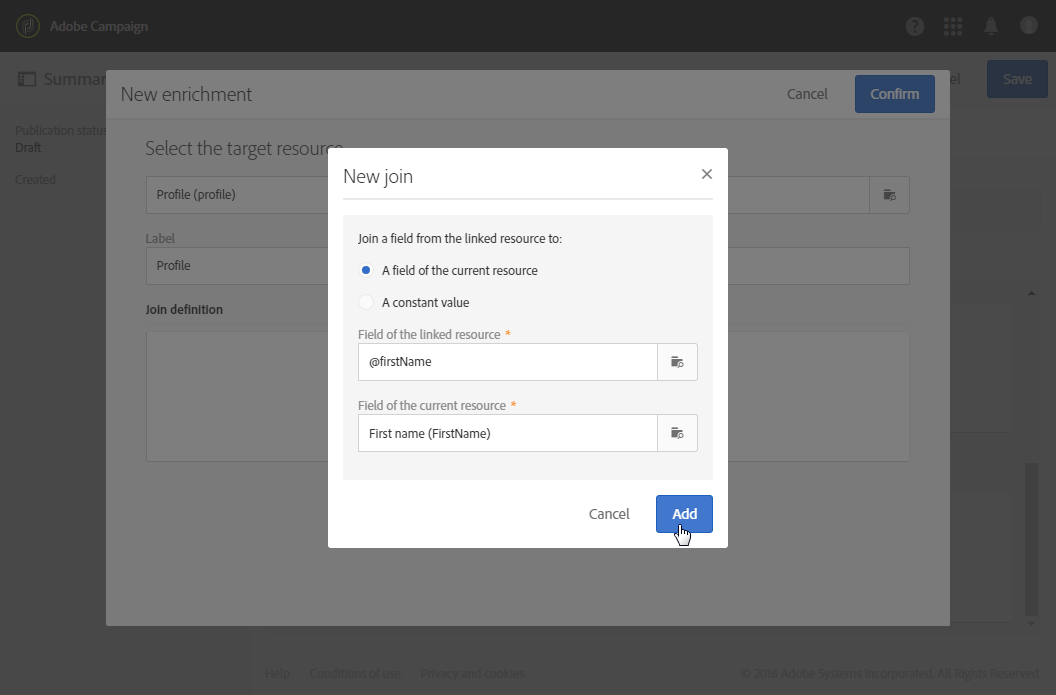Viewport: 1056px width, 695px height.
Task: Click the Label field containing Profile
Action: click(240, 266)
